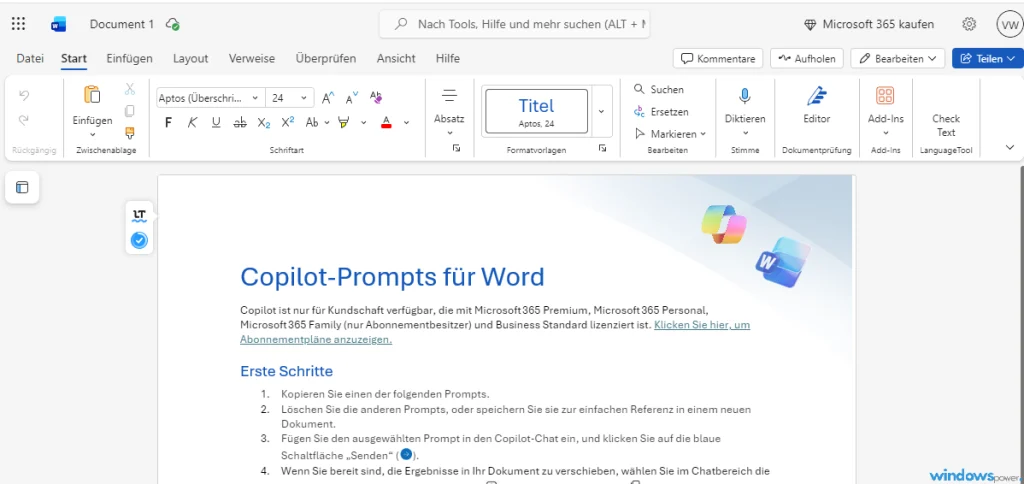The height and width of the screenshot is (484, 1024).
Task: Focus the search tools box
Action: 515,24
